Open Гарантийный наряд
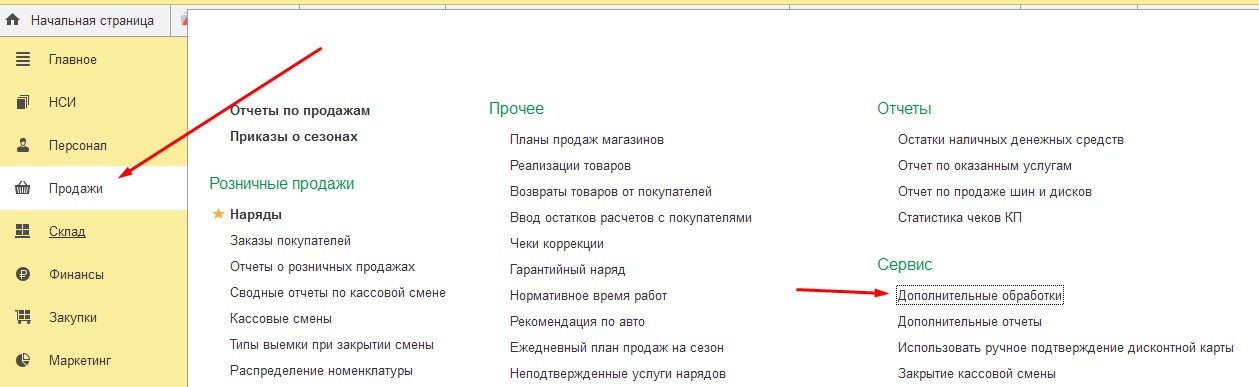Screen dimensions: 1259x387 click(567, 269)
